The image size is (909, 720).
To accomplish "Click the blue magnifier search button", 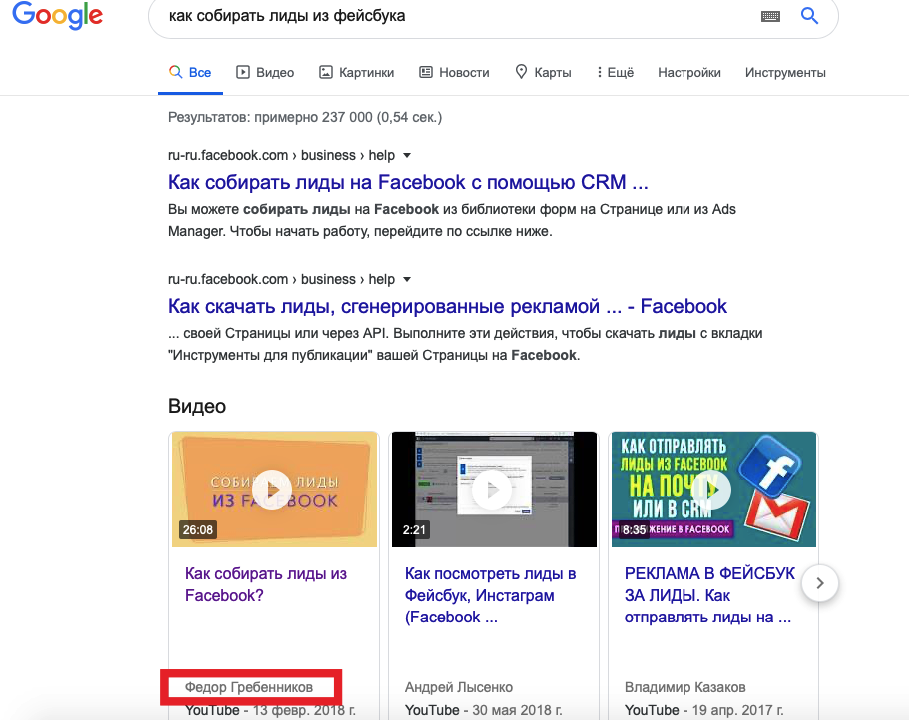I will tap(809, 16).
